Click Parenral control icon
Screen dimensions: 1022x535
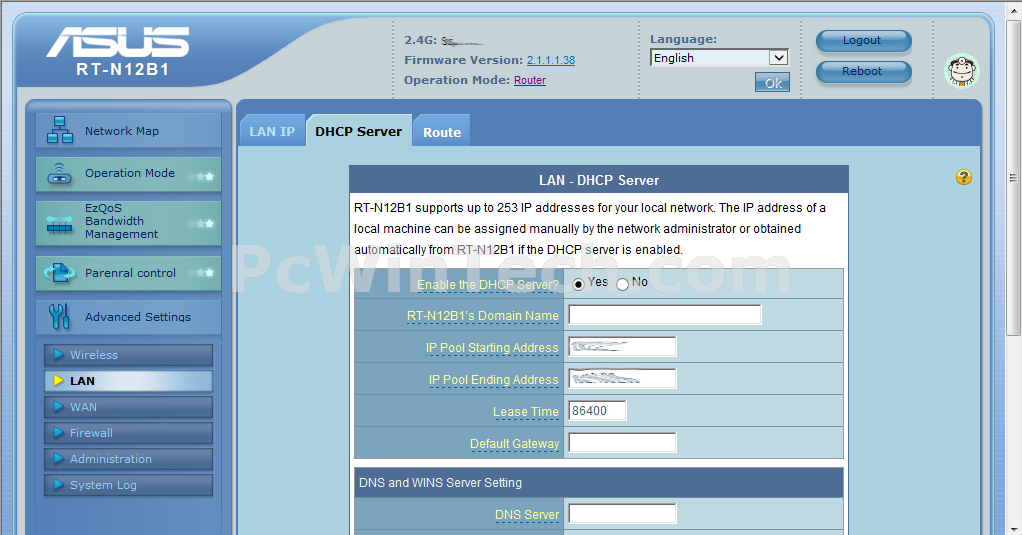point(59,272)
